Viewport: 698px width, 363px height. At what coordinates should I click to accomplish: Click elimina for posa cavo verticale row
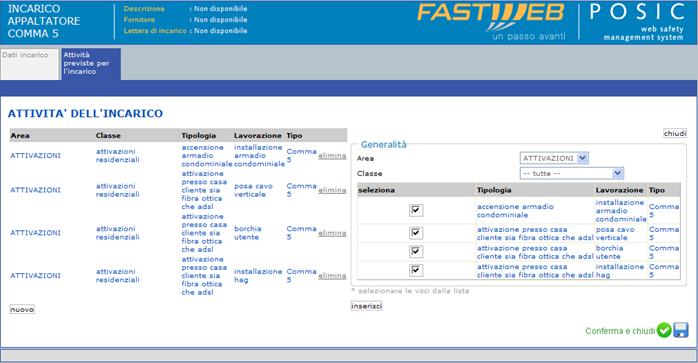[x=332, y=190]
